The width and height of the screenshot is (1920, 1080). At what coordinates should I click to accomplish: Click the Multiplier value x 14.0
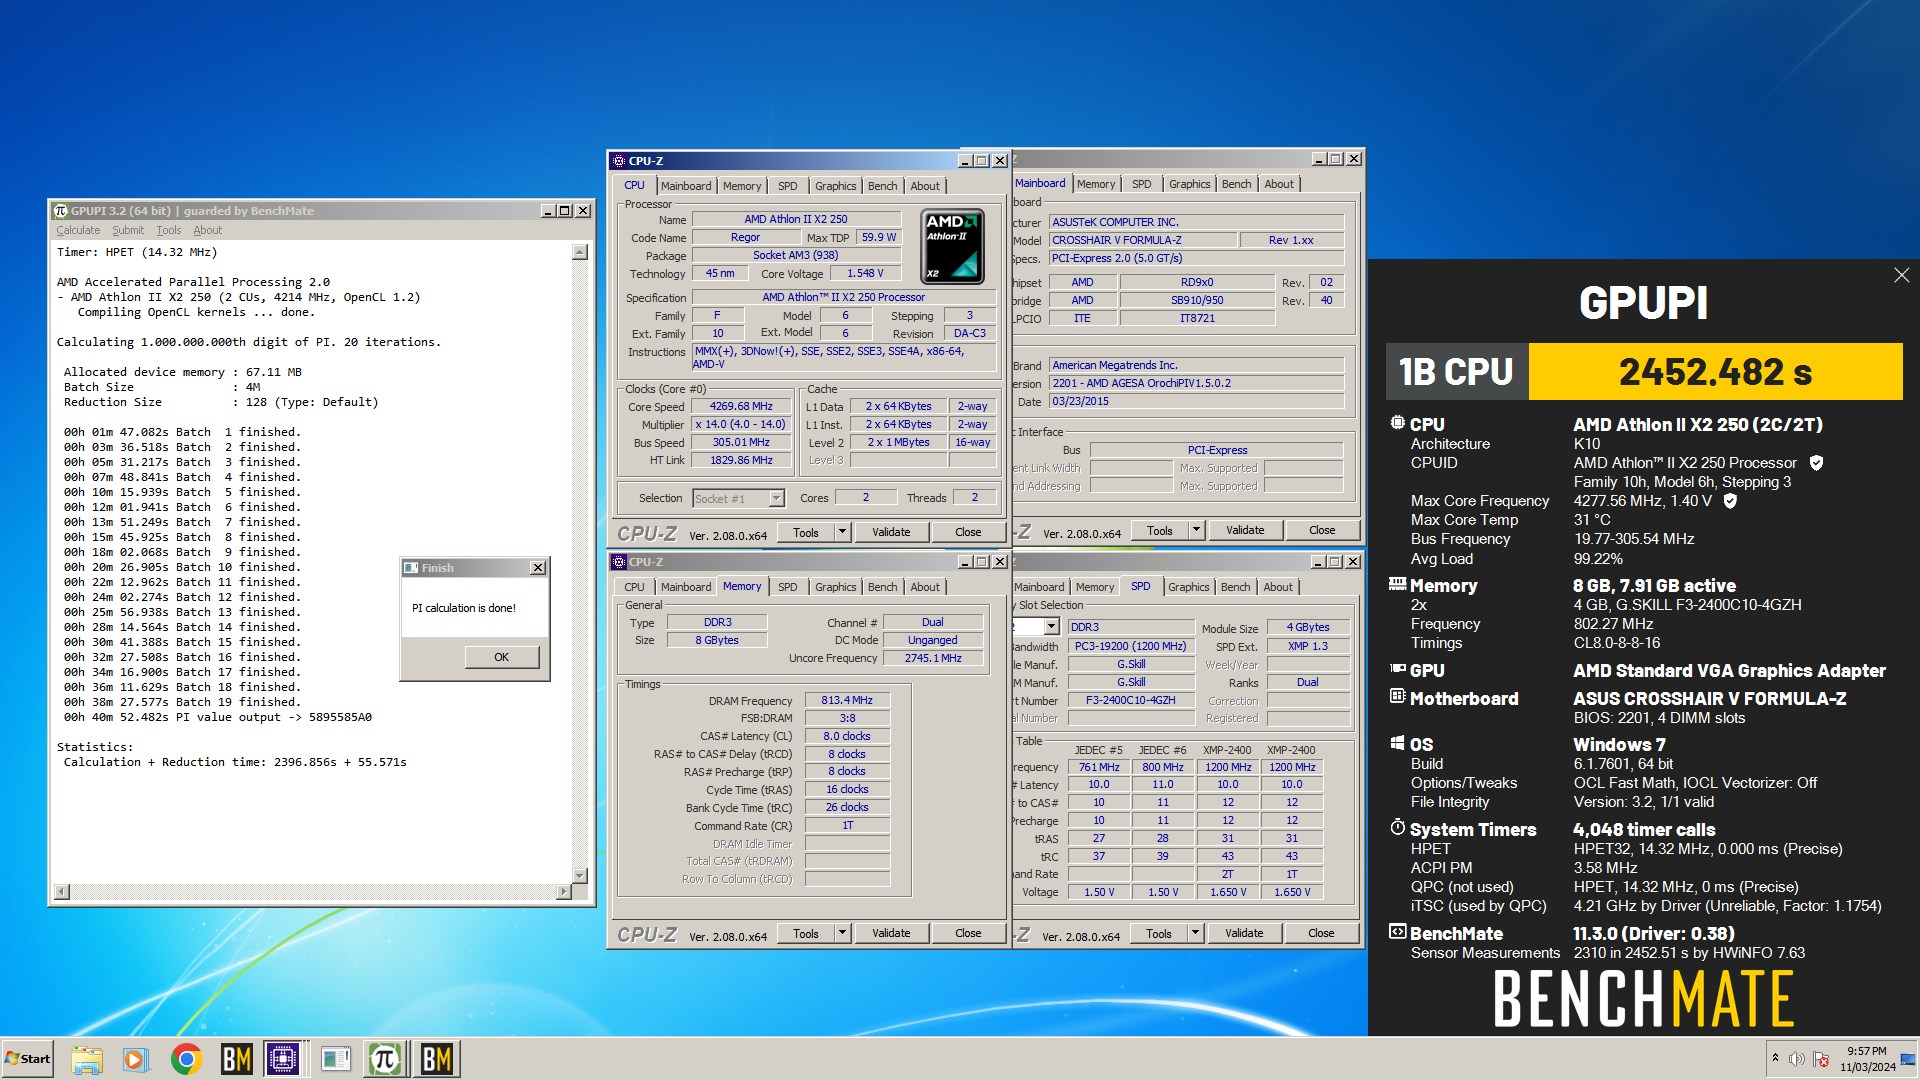click(x=741, y=424)
